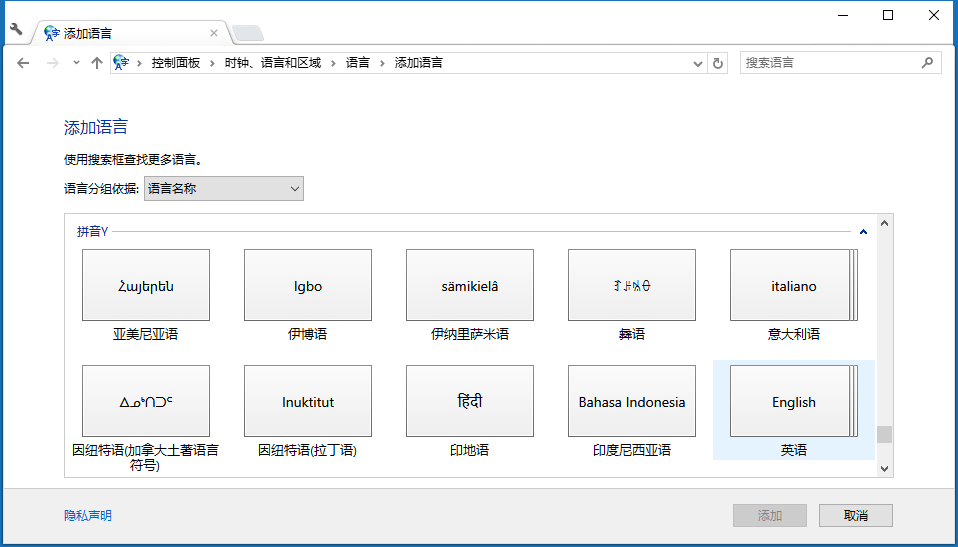958x547 pixels.
Task: Open the 语言分组依据 combo box
Action: 224,189
